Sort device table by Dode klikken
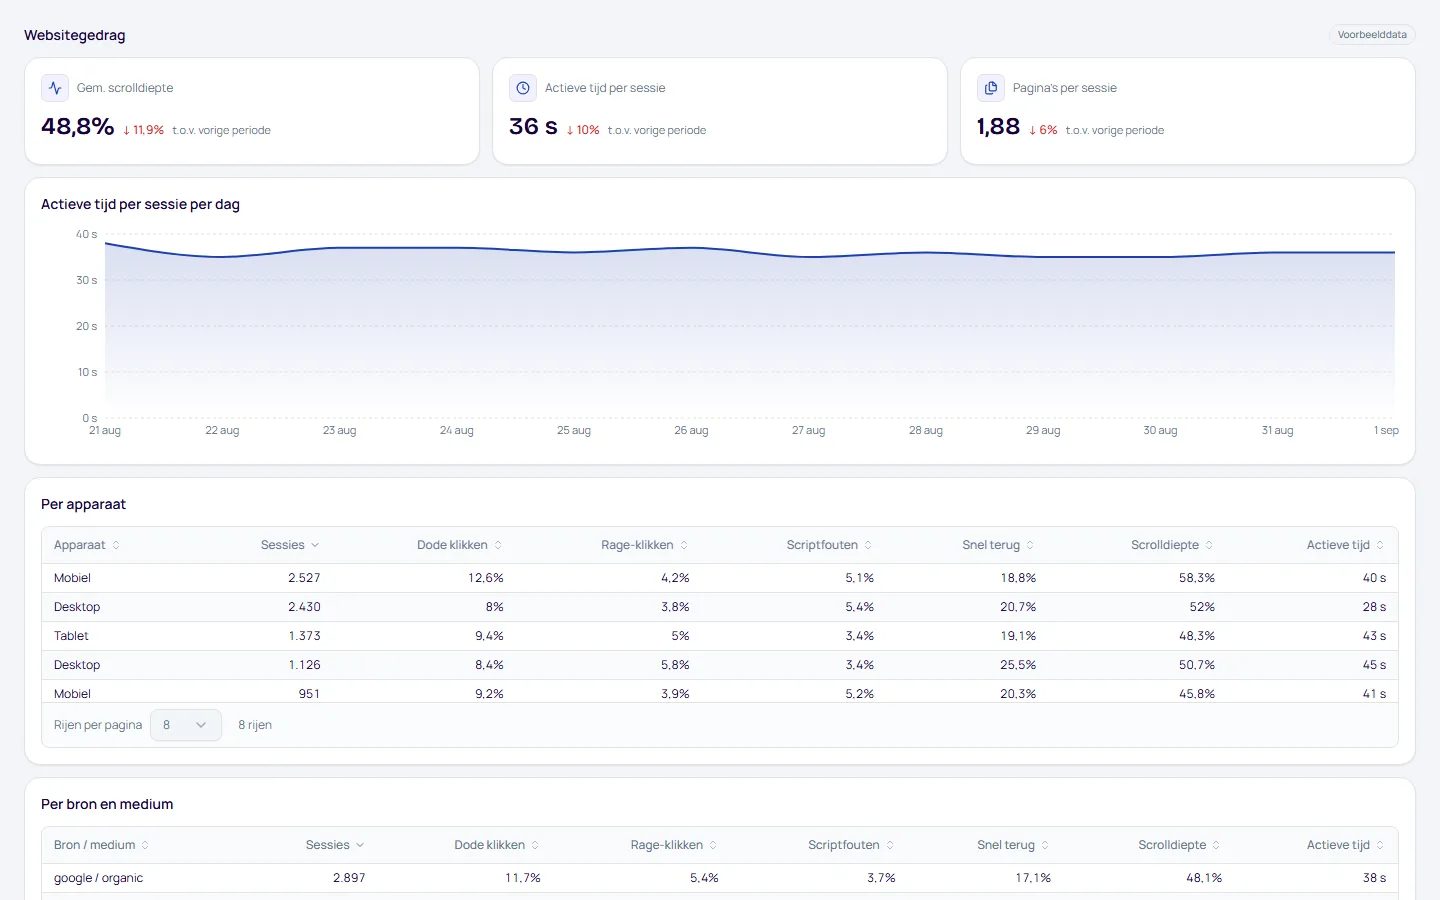1440x900 pixels. coord(460,545)
